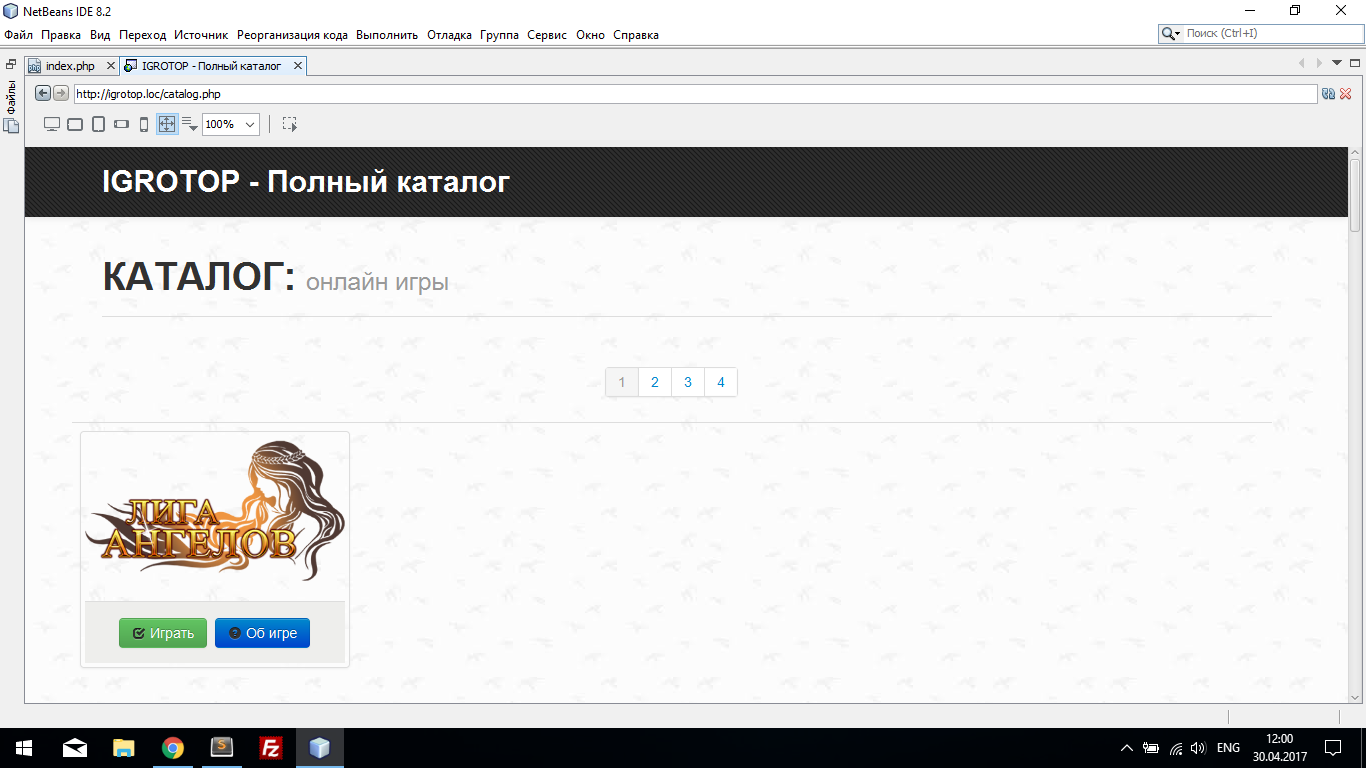Screen dimensions: 1366x768
Task: Reload the embedded browser page
Action: coord(1328,93)
